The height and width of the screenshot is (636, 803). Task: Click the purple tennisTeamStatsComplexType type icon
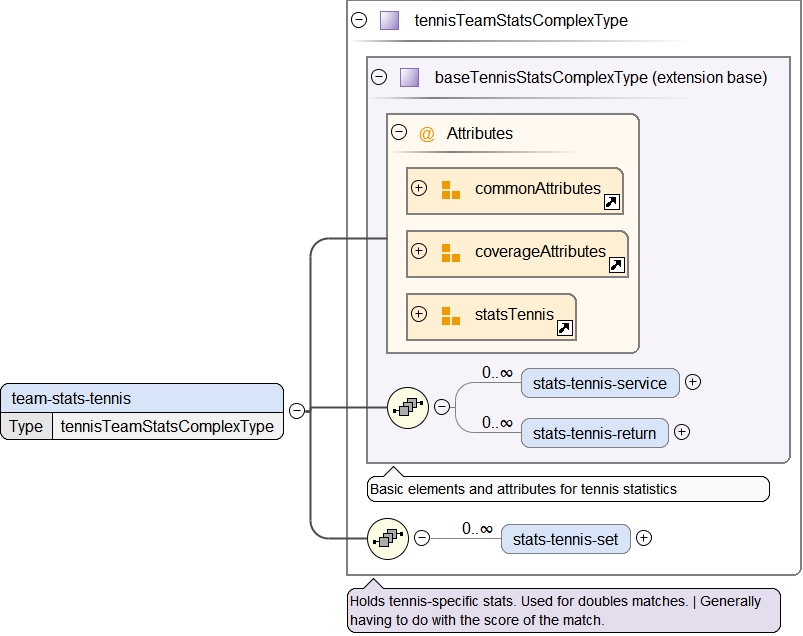point(389,20)
